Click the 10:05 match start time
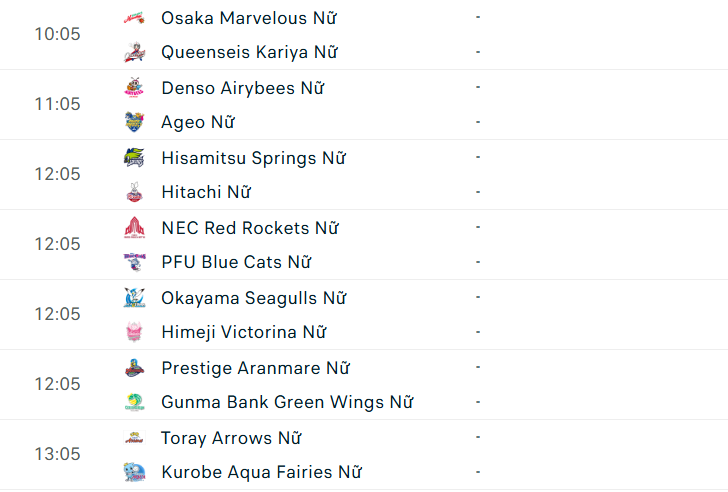The image size is (728, 492). point(57,34)
